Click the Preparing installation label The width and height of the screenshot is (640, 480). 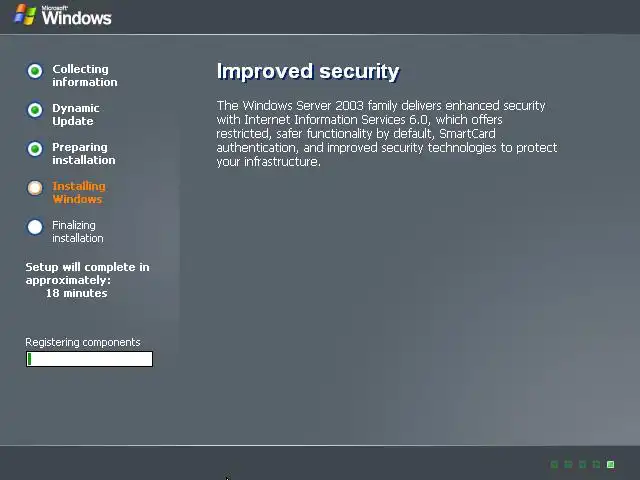(83, 153)
